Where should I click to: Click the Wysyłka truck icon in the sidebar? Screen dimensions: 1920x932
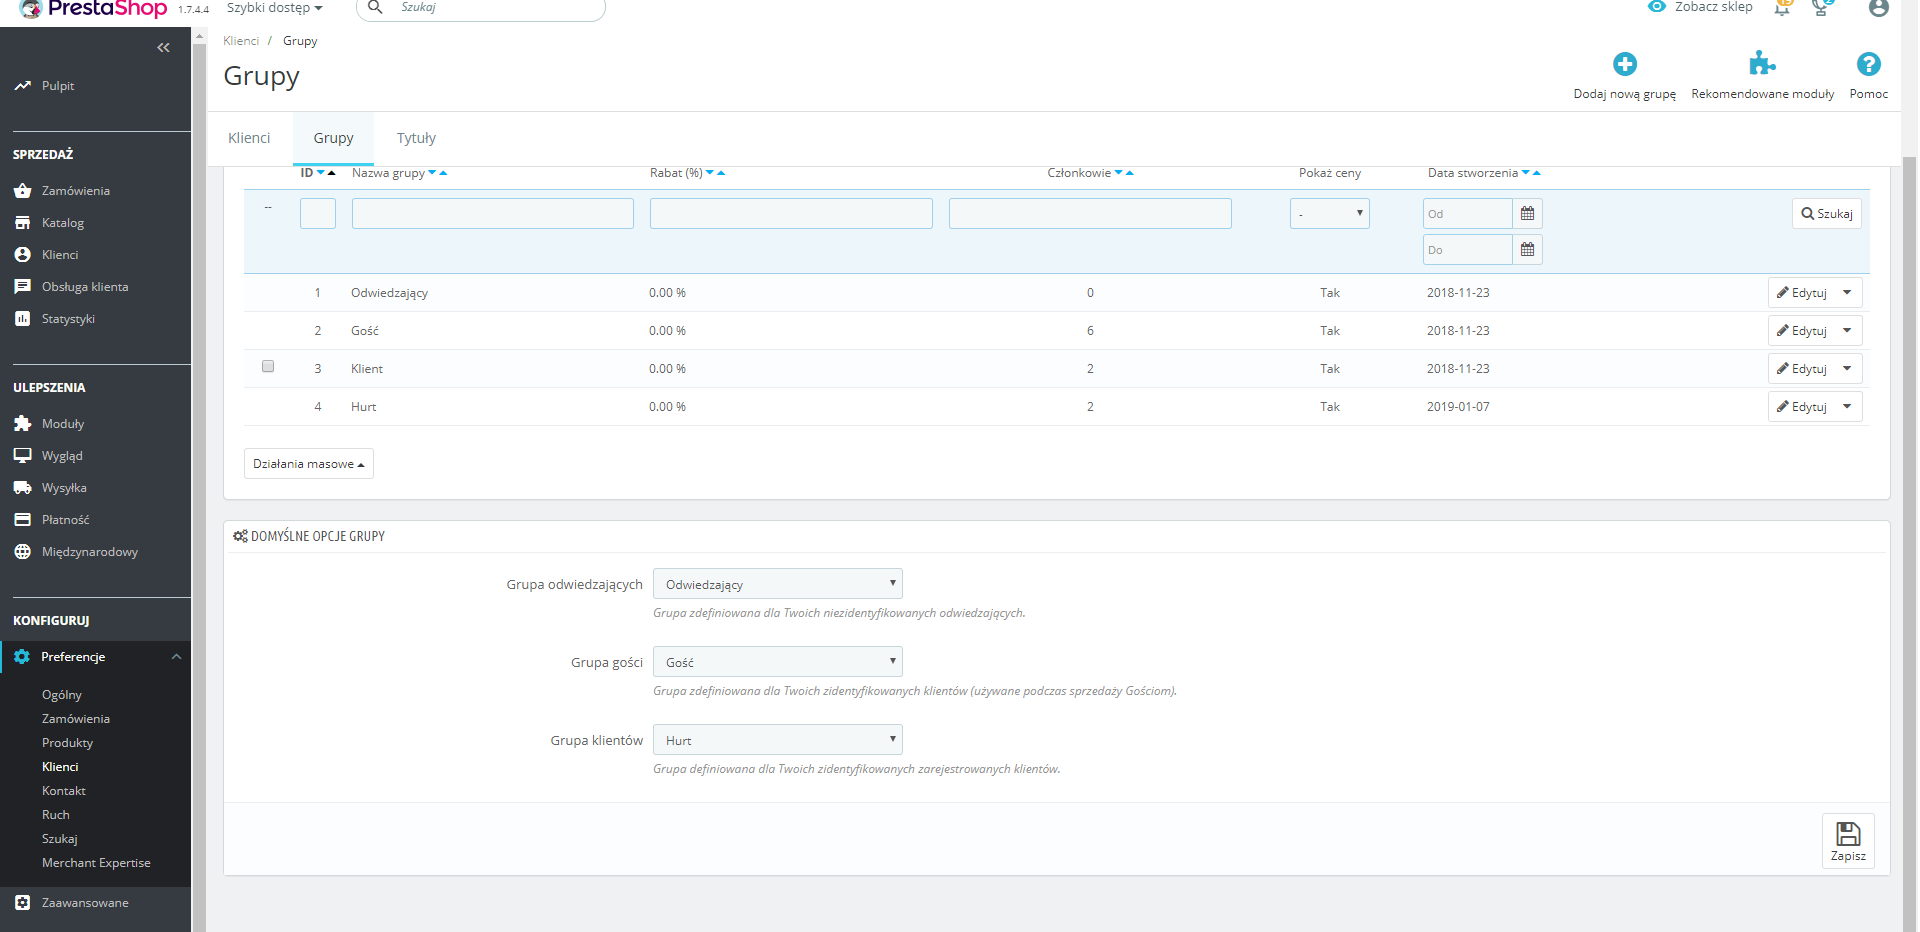22,488
